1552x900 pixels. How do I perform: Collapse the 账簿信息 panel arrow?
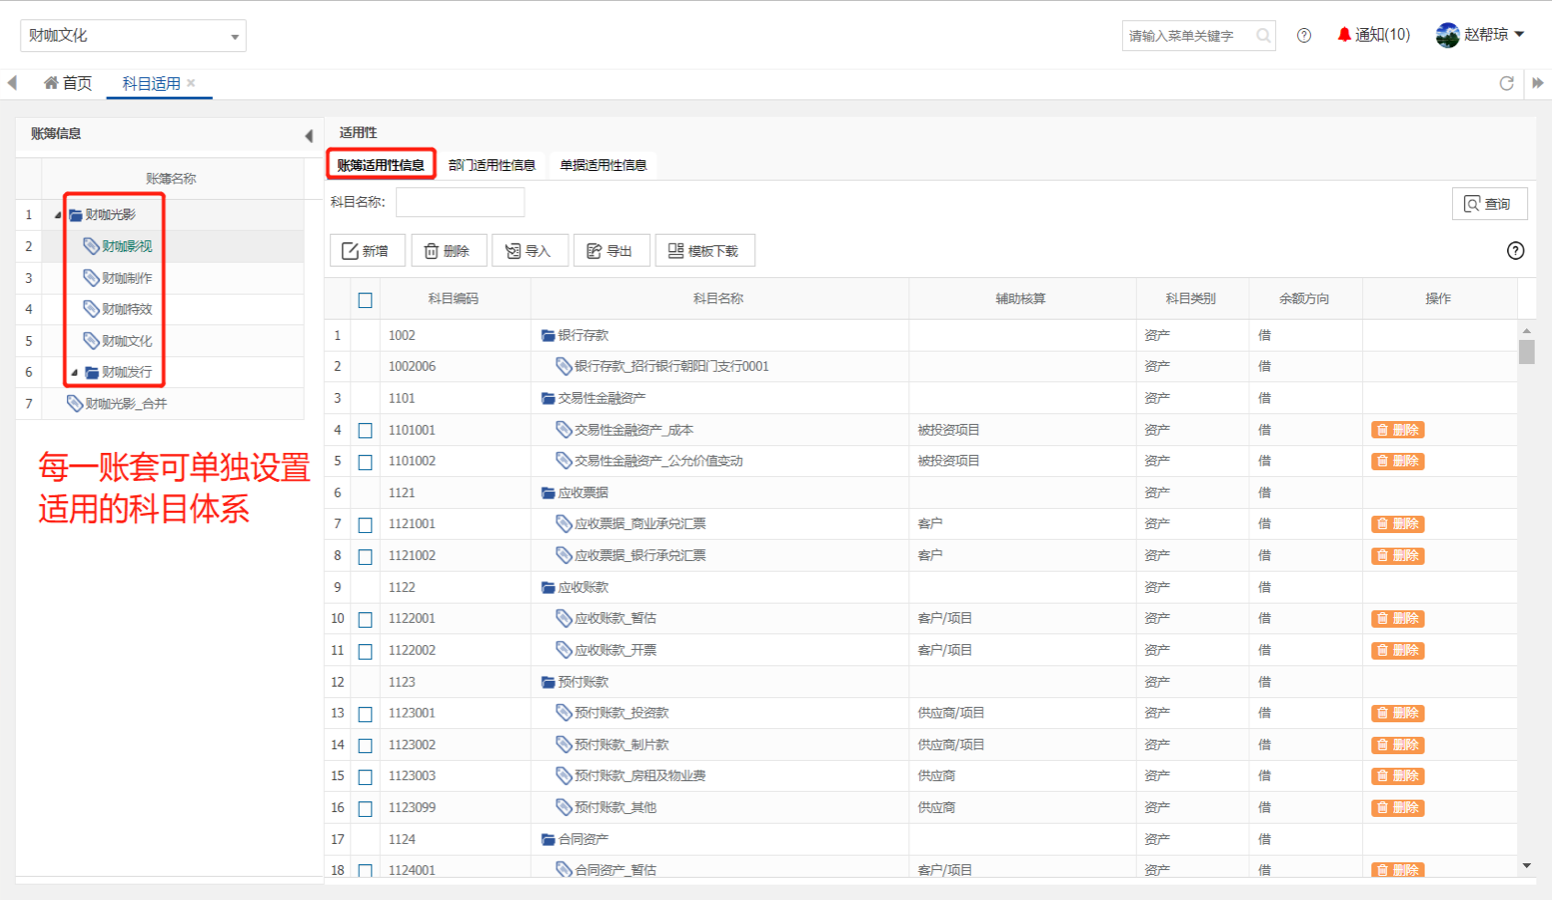308,135
